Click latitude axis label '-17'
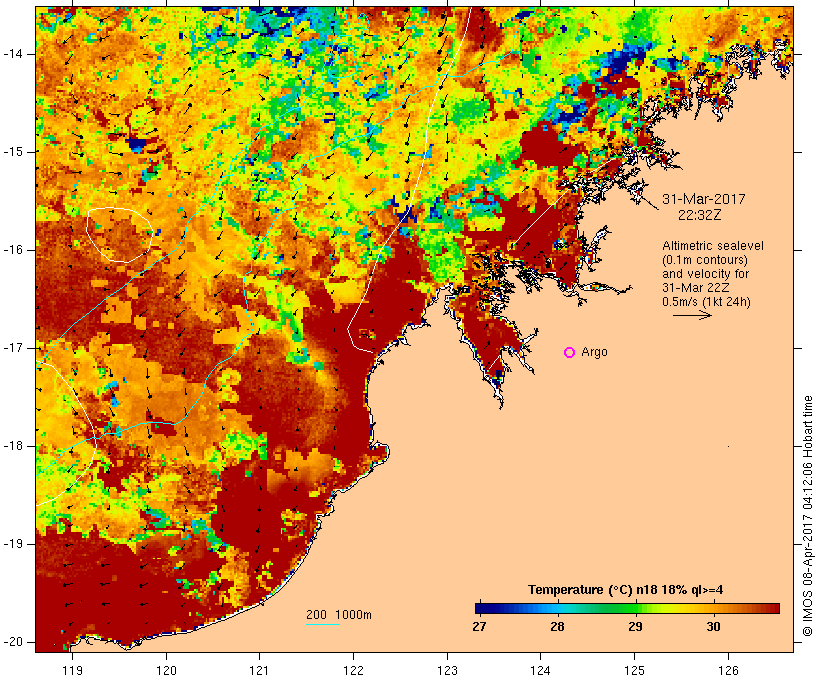 (x=13, y=348)
